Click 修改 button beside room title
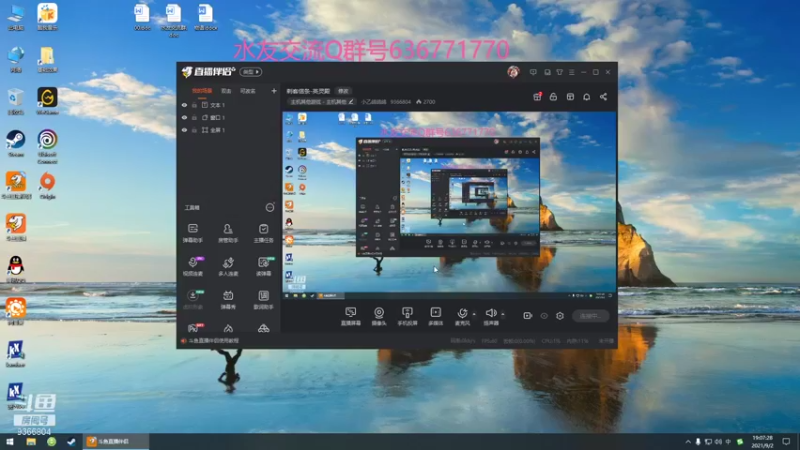 click(343, 91)
